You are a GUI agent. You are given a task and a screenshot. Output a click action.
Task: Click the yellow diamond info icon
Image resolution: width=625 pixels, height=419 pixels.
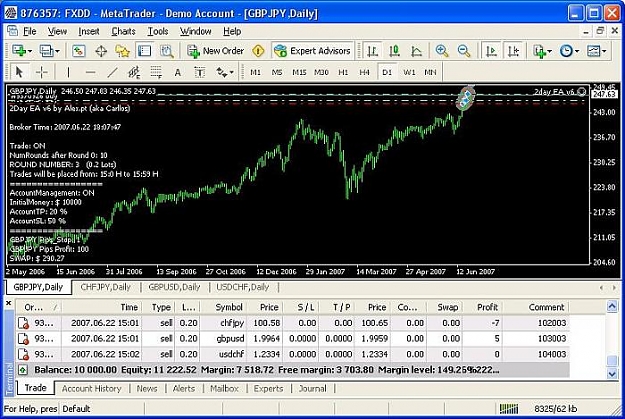tap(258, 51)
